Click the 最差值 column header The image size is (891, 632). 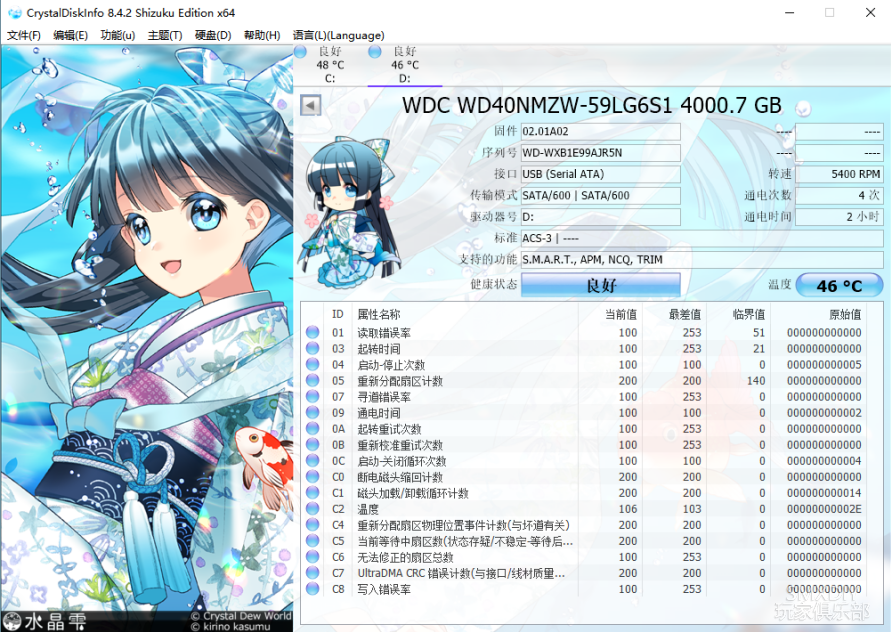click(x=685, y=314)
